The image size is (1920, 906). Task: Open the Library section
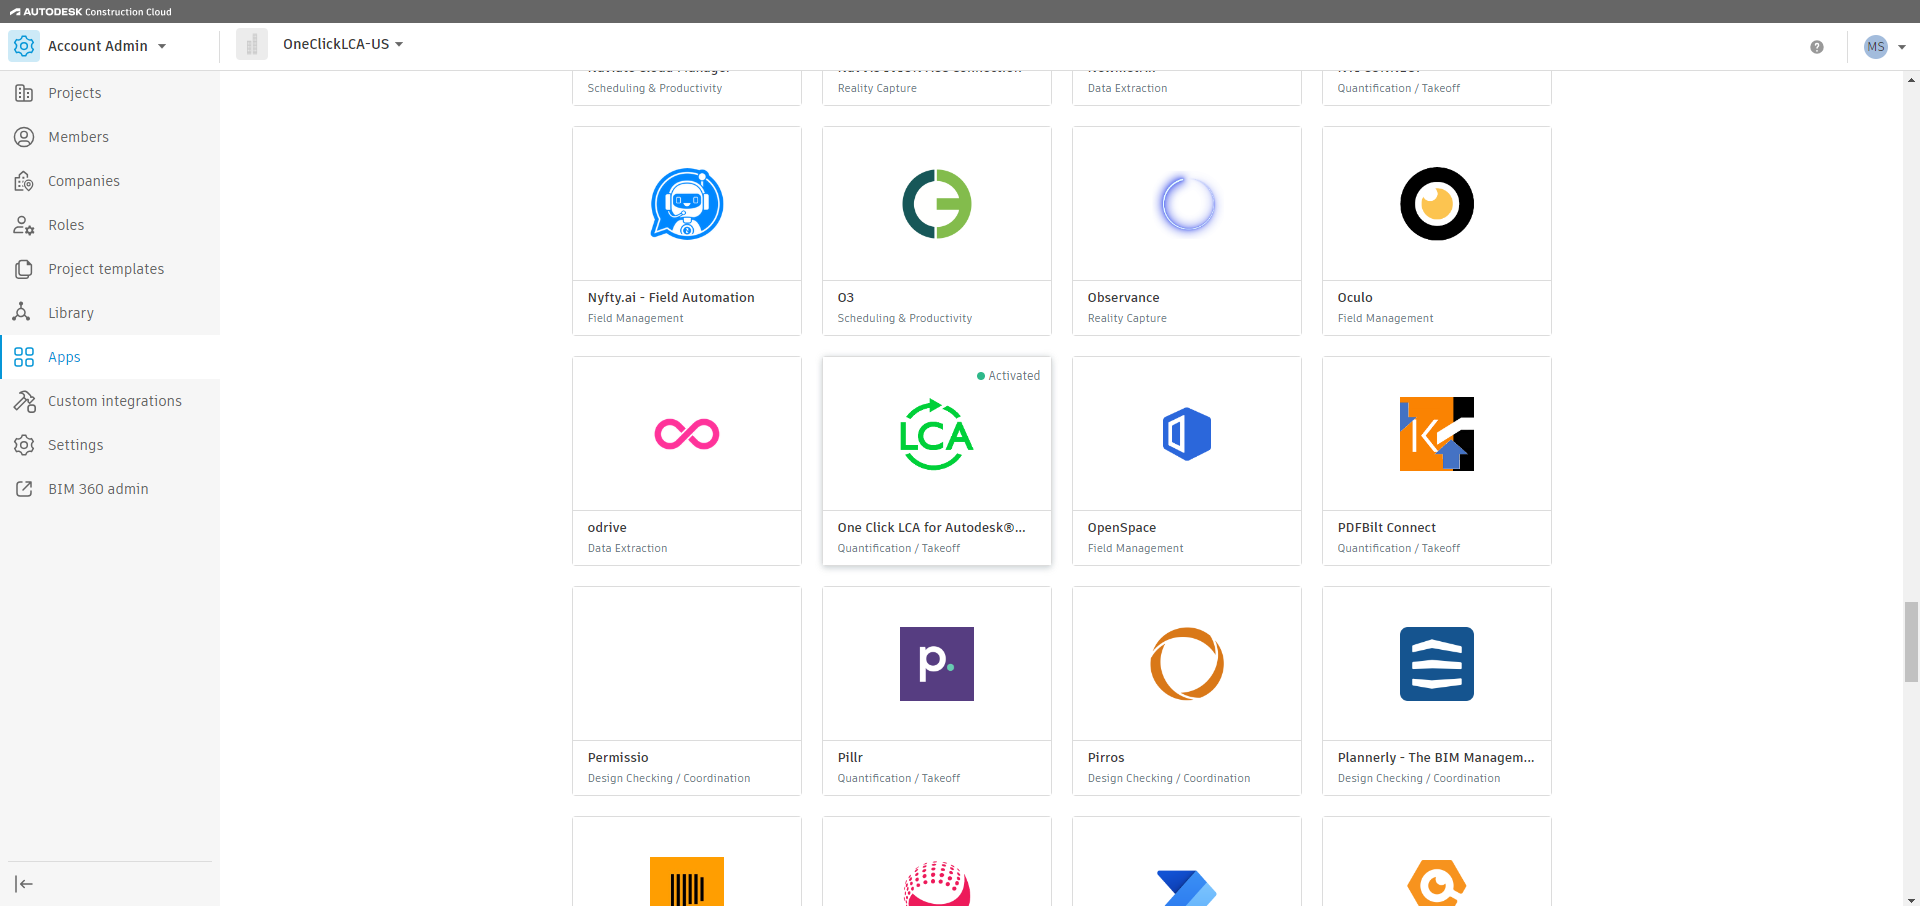point(110,313)
